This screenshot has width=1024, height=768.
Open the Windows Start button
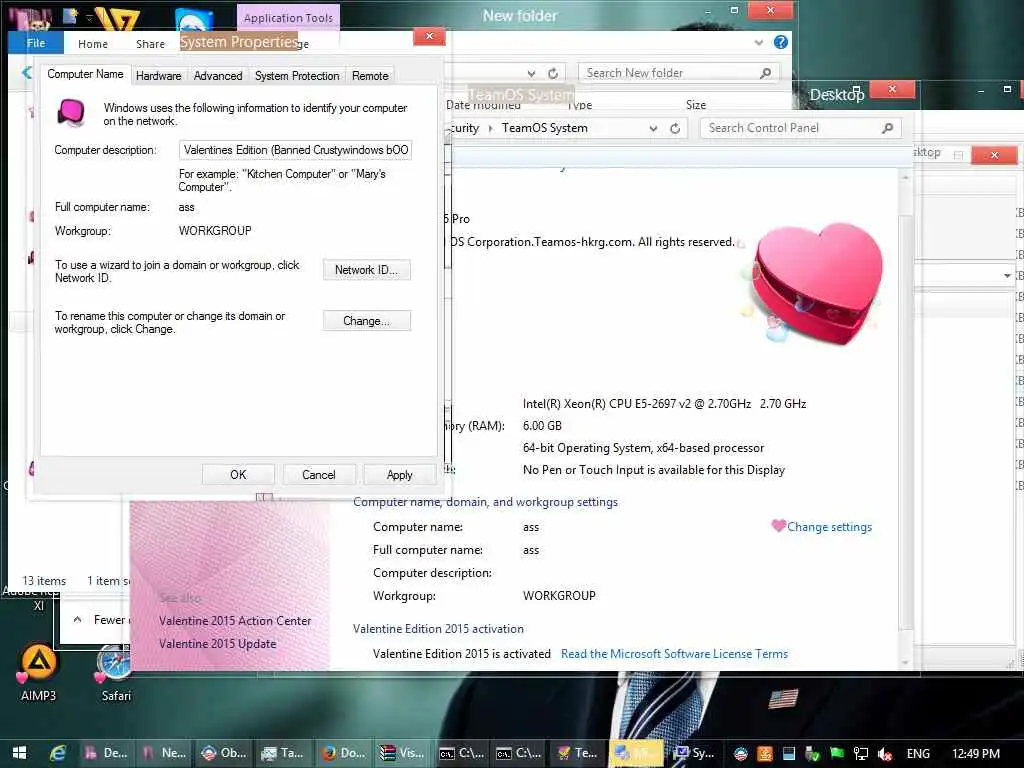coord(20,753)
